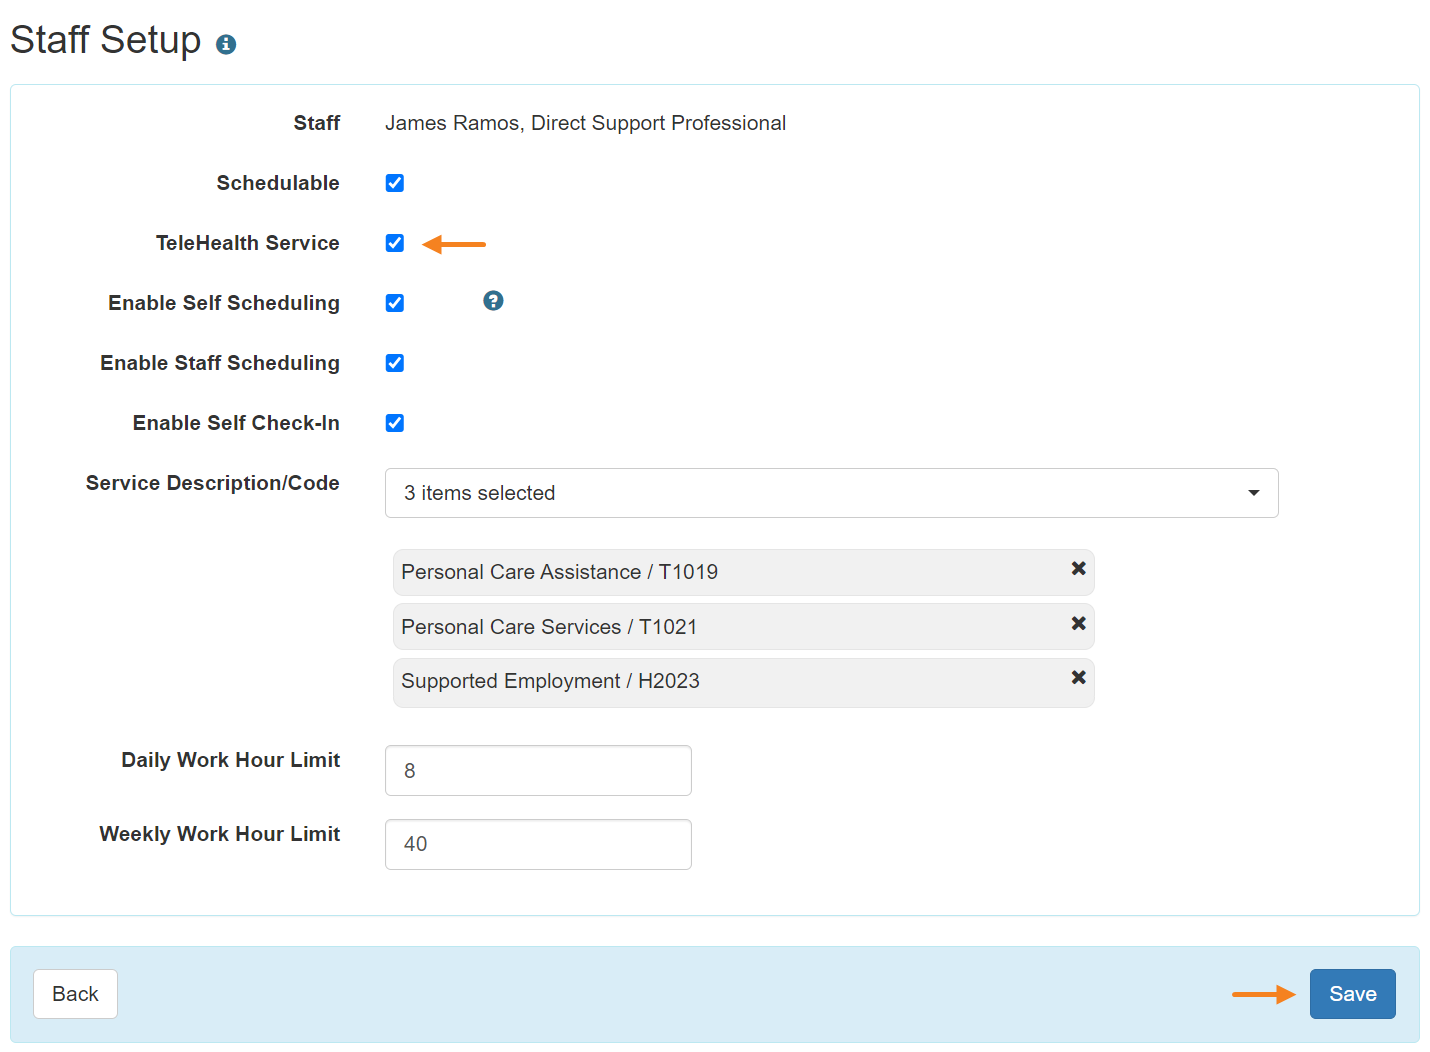Click the Weekly Work Hour Limit field
Screen dimensions: 1430x1052
point(537,844)
